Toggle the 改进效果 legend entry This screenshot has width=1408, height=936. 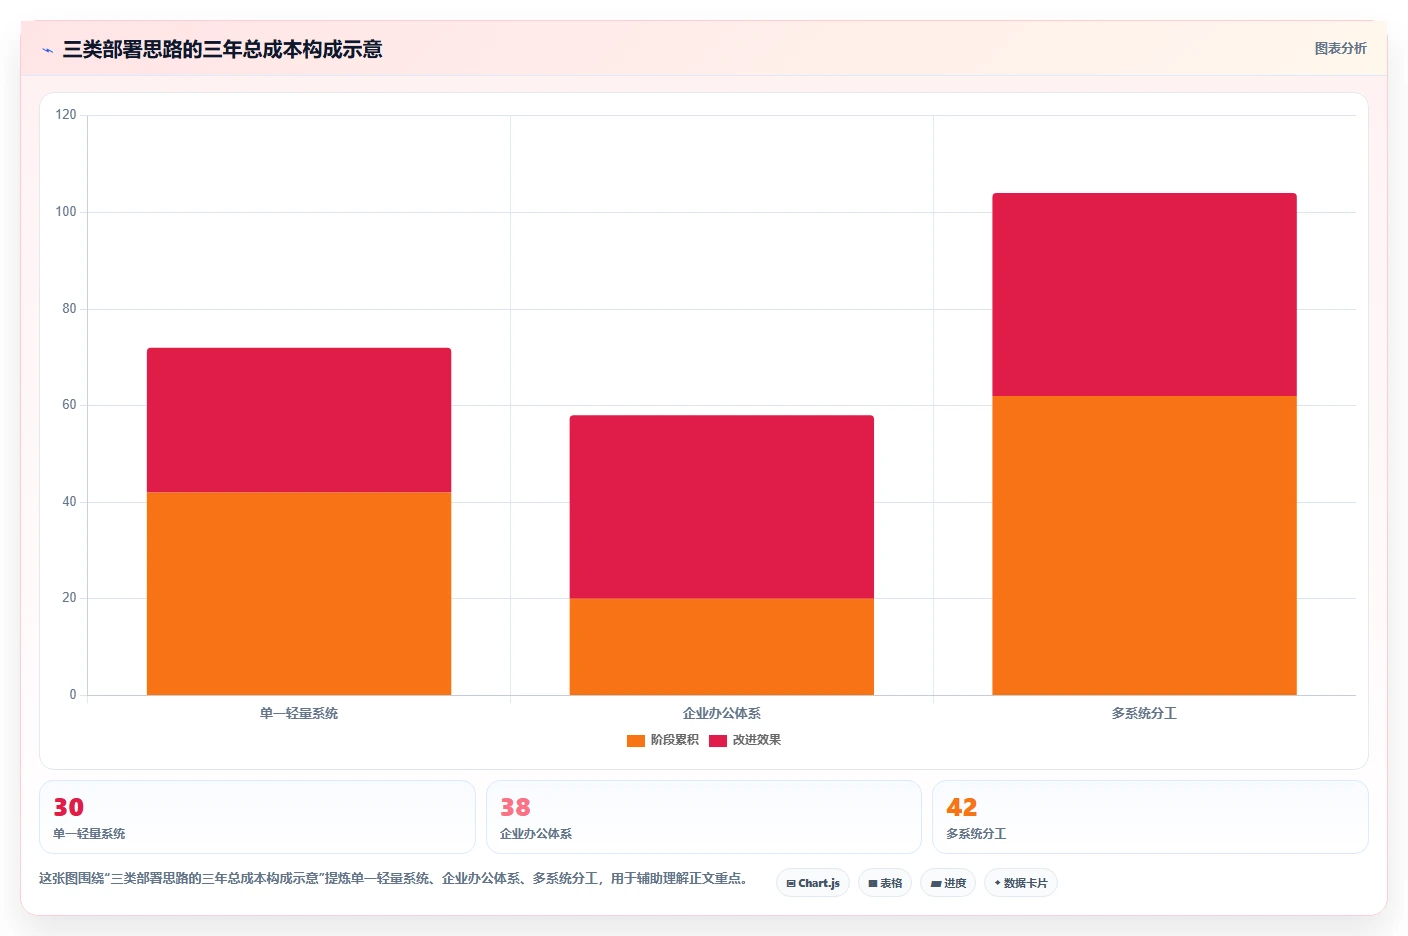(745, 740)
